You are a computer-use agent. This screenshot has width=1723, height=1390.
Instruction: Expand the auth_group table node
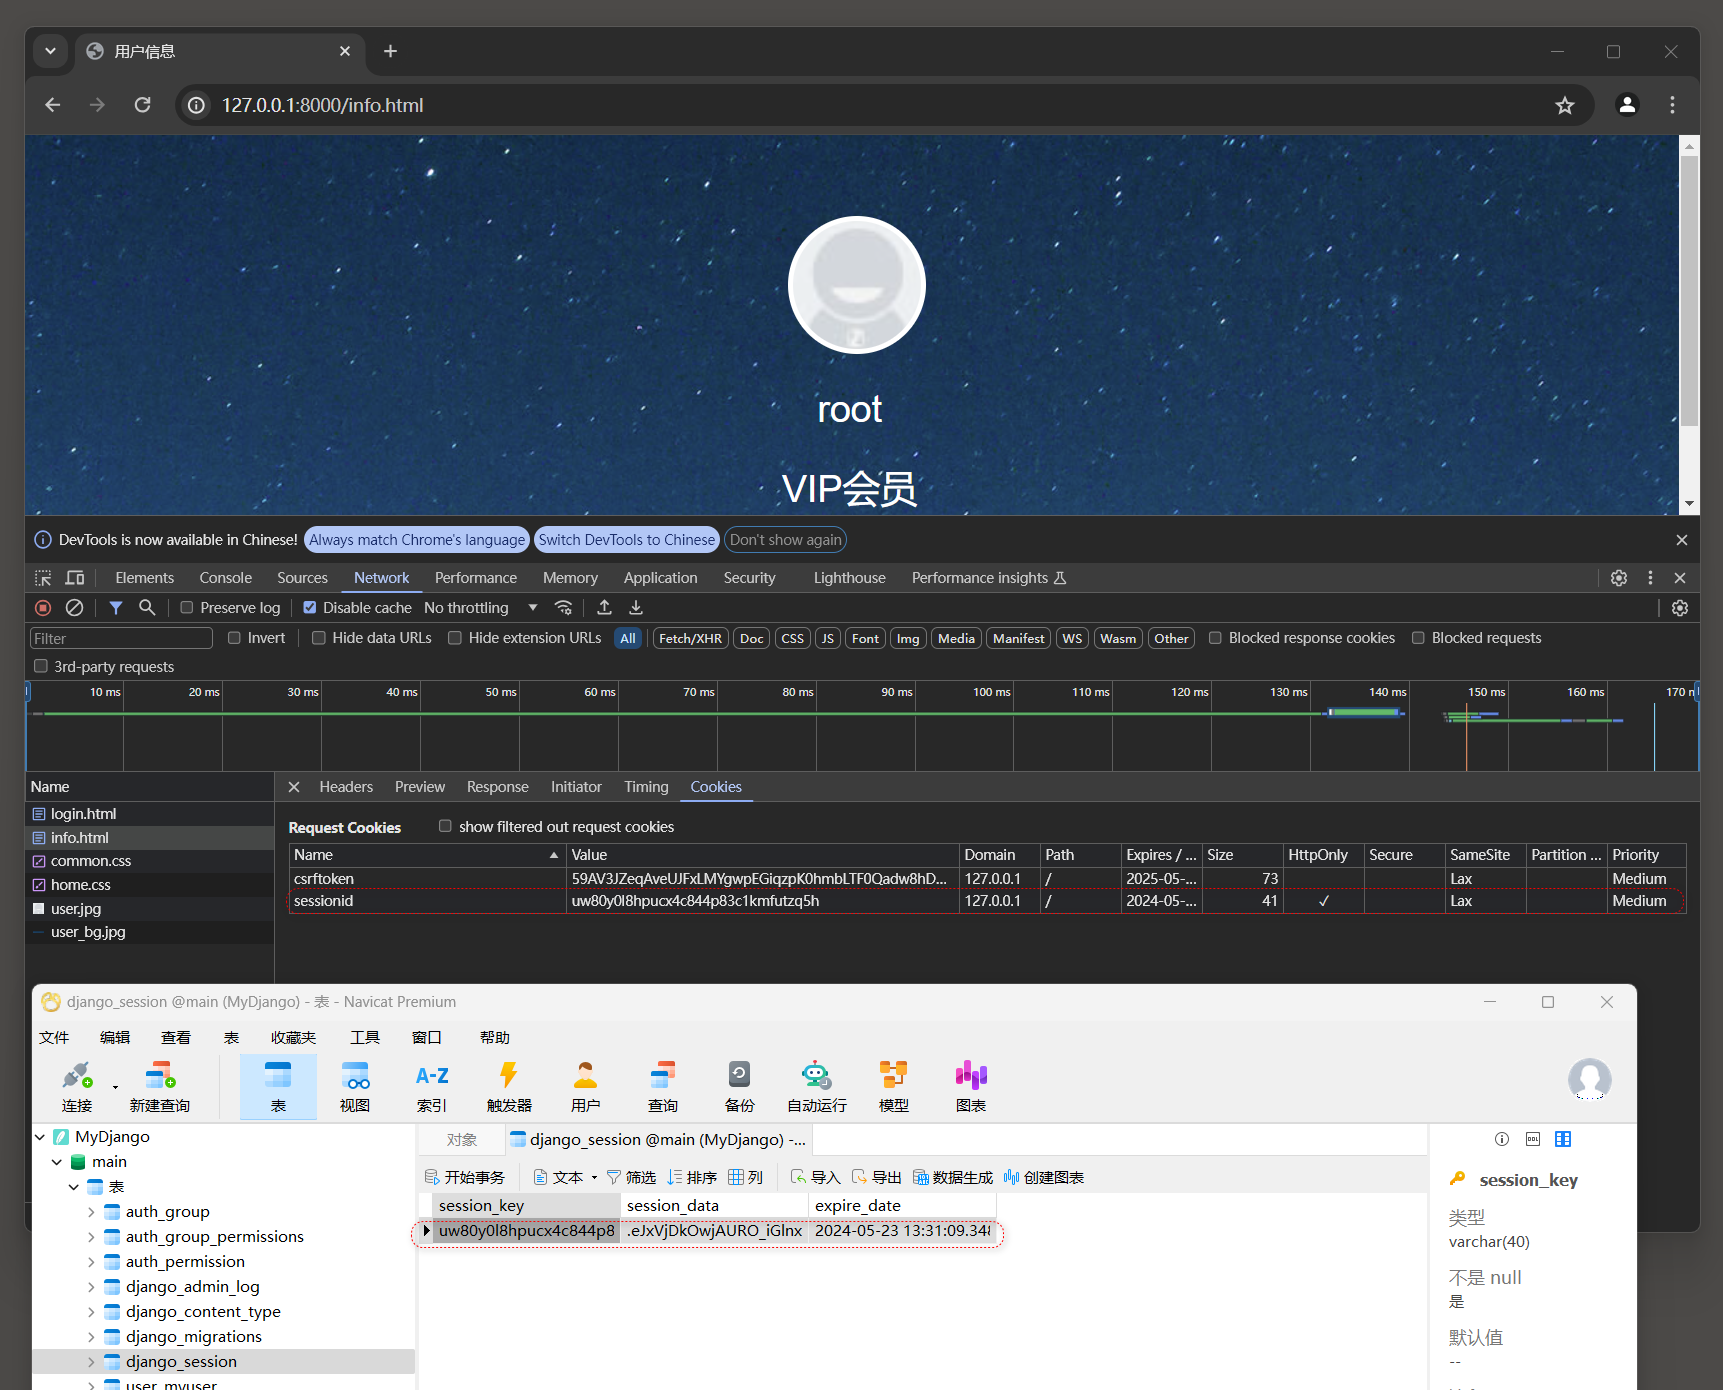click(91, 1212)
